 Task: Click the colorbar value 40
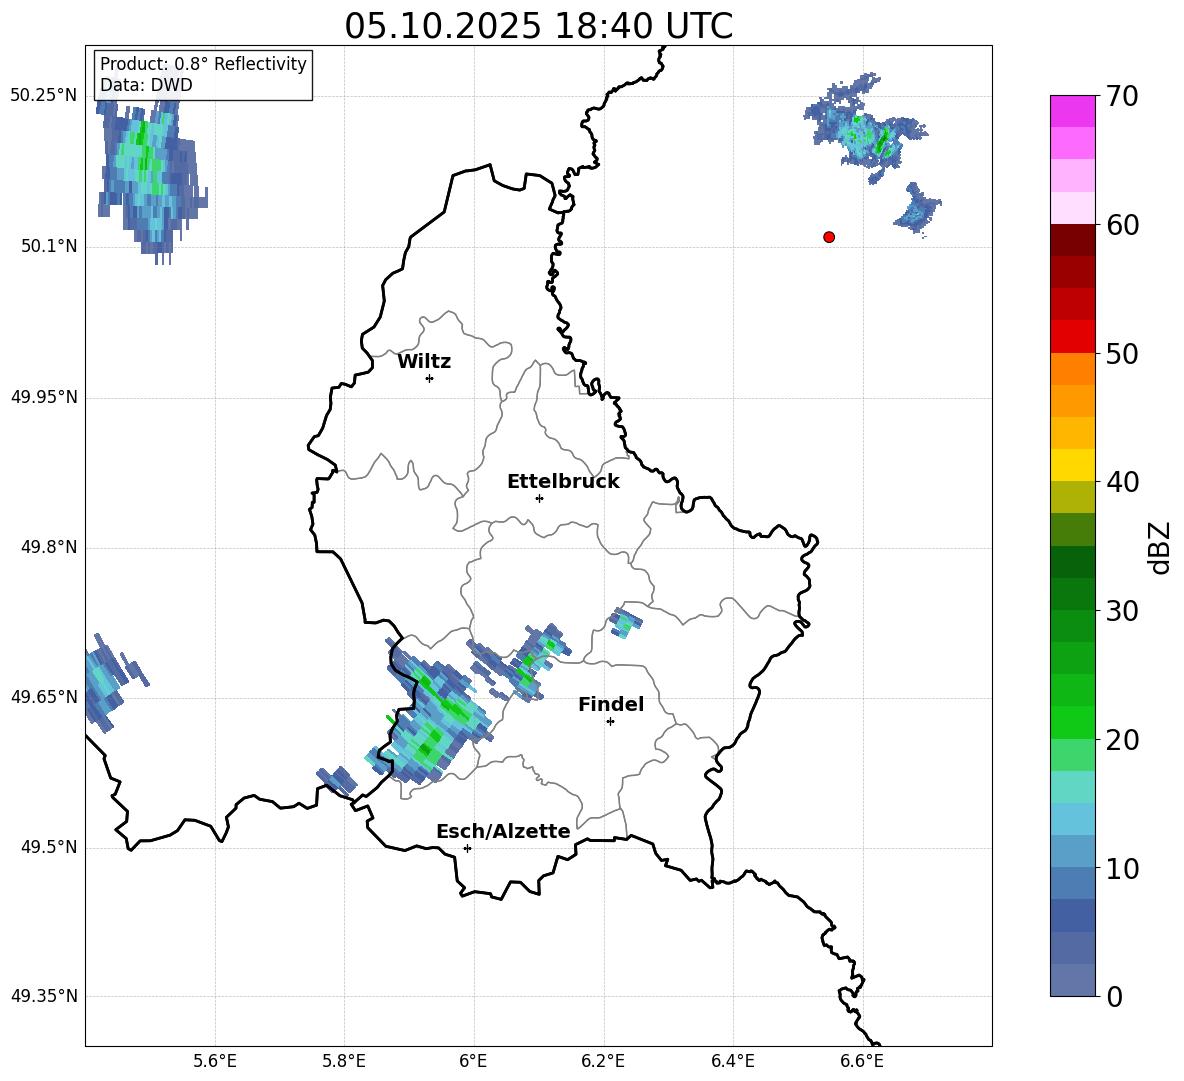point(1122,482)
